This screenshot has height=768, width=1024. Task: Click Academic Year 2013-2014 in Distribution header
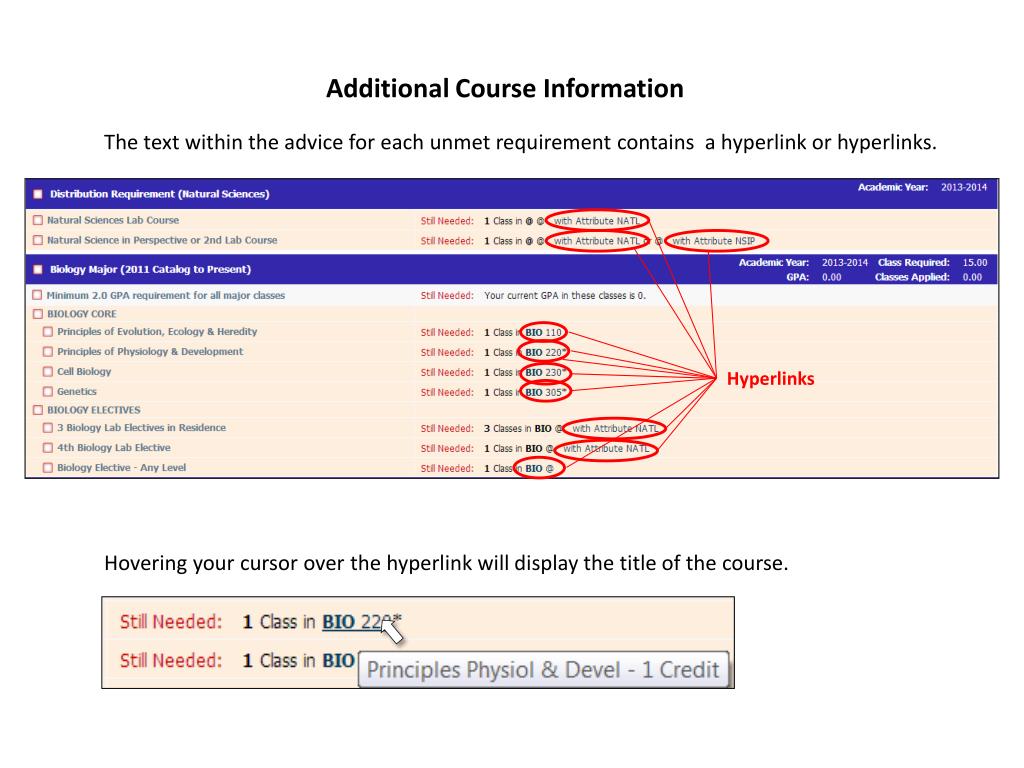(x=964, y=187)
